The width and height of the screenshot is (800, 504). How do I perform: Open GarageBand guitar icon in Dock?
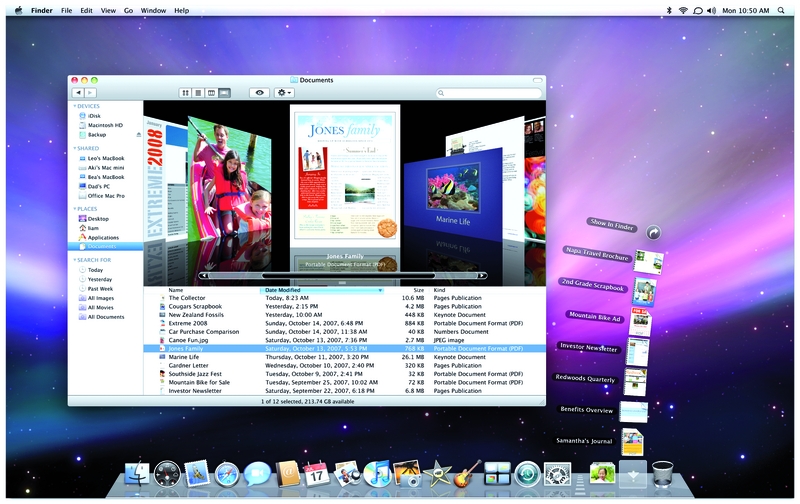[x=467, y=473]
